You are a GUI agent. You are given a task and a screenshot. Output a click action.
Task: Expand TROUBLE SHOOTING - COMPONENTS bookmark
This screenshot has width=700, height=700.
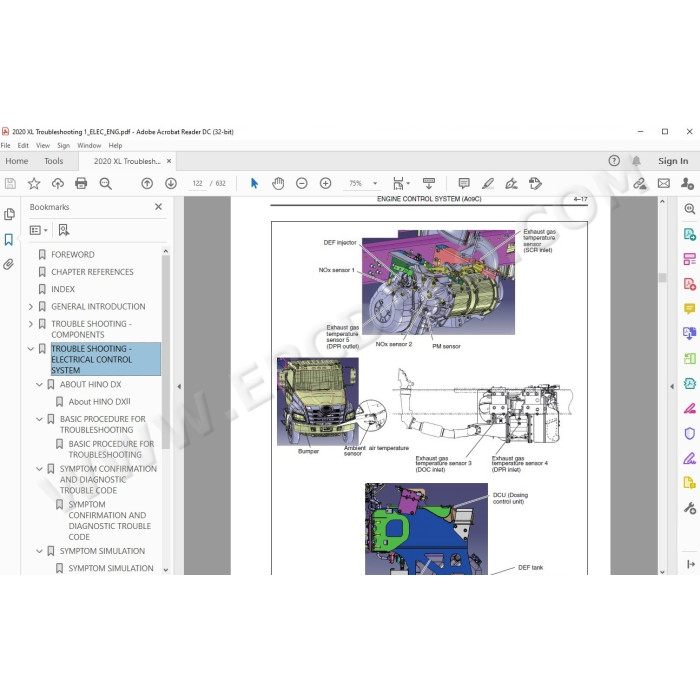pos(31,324)
